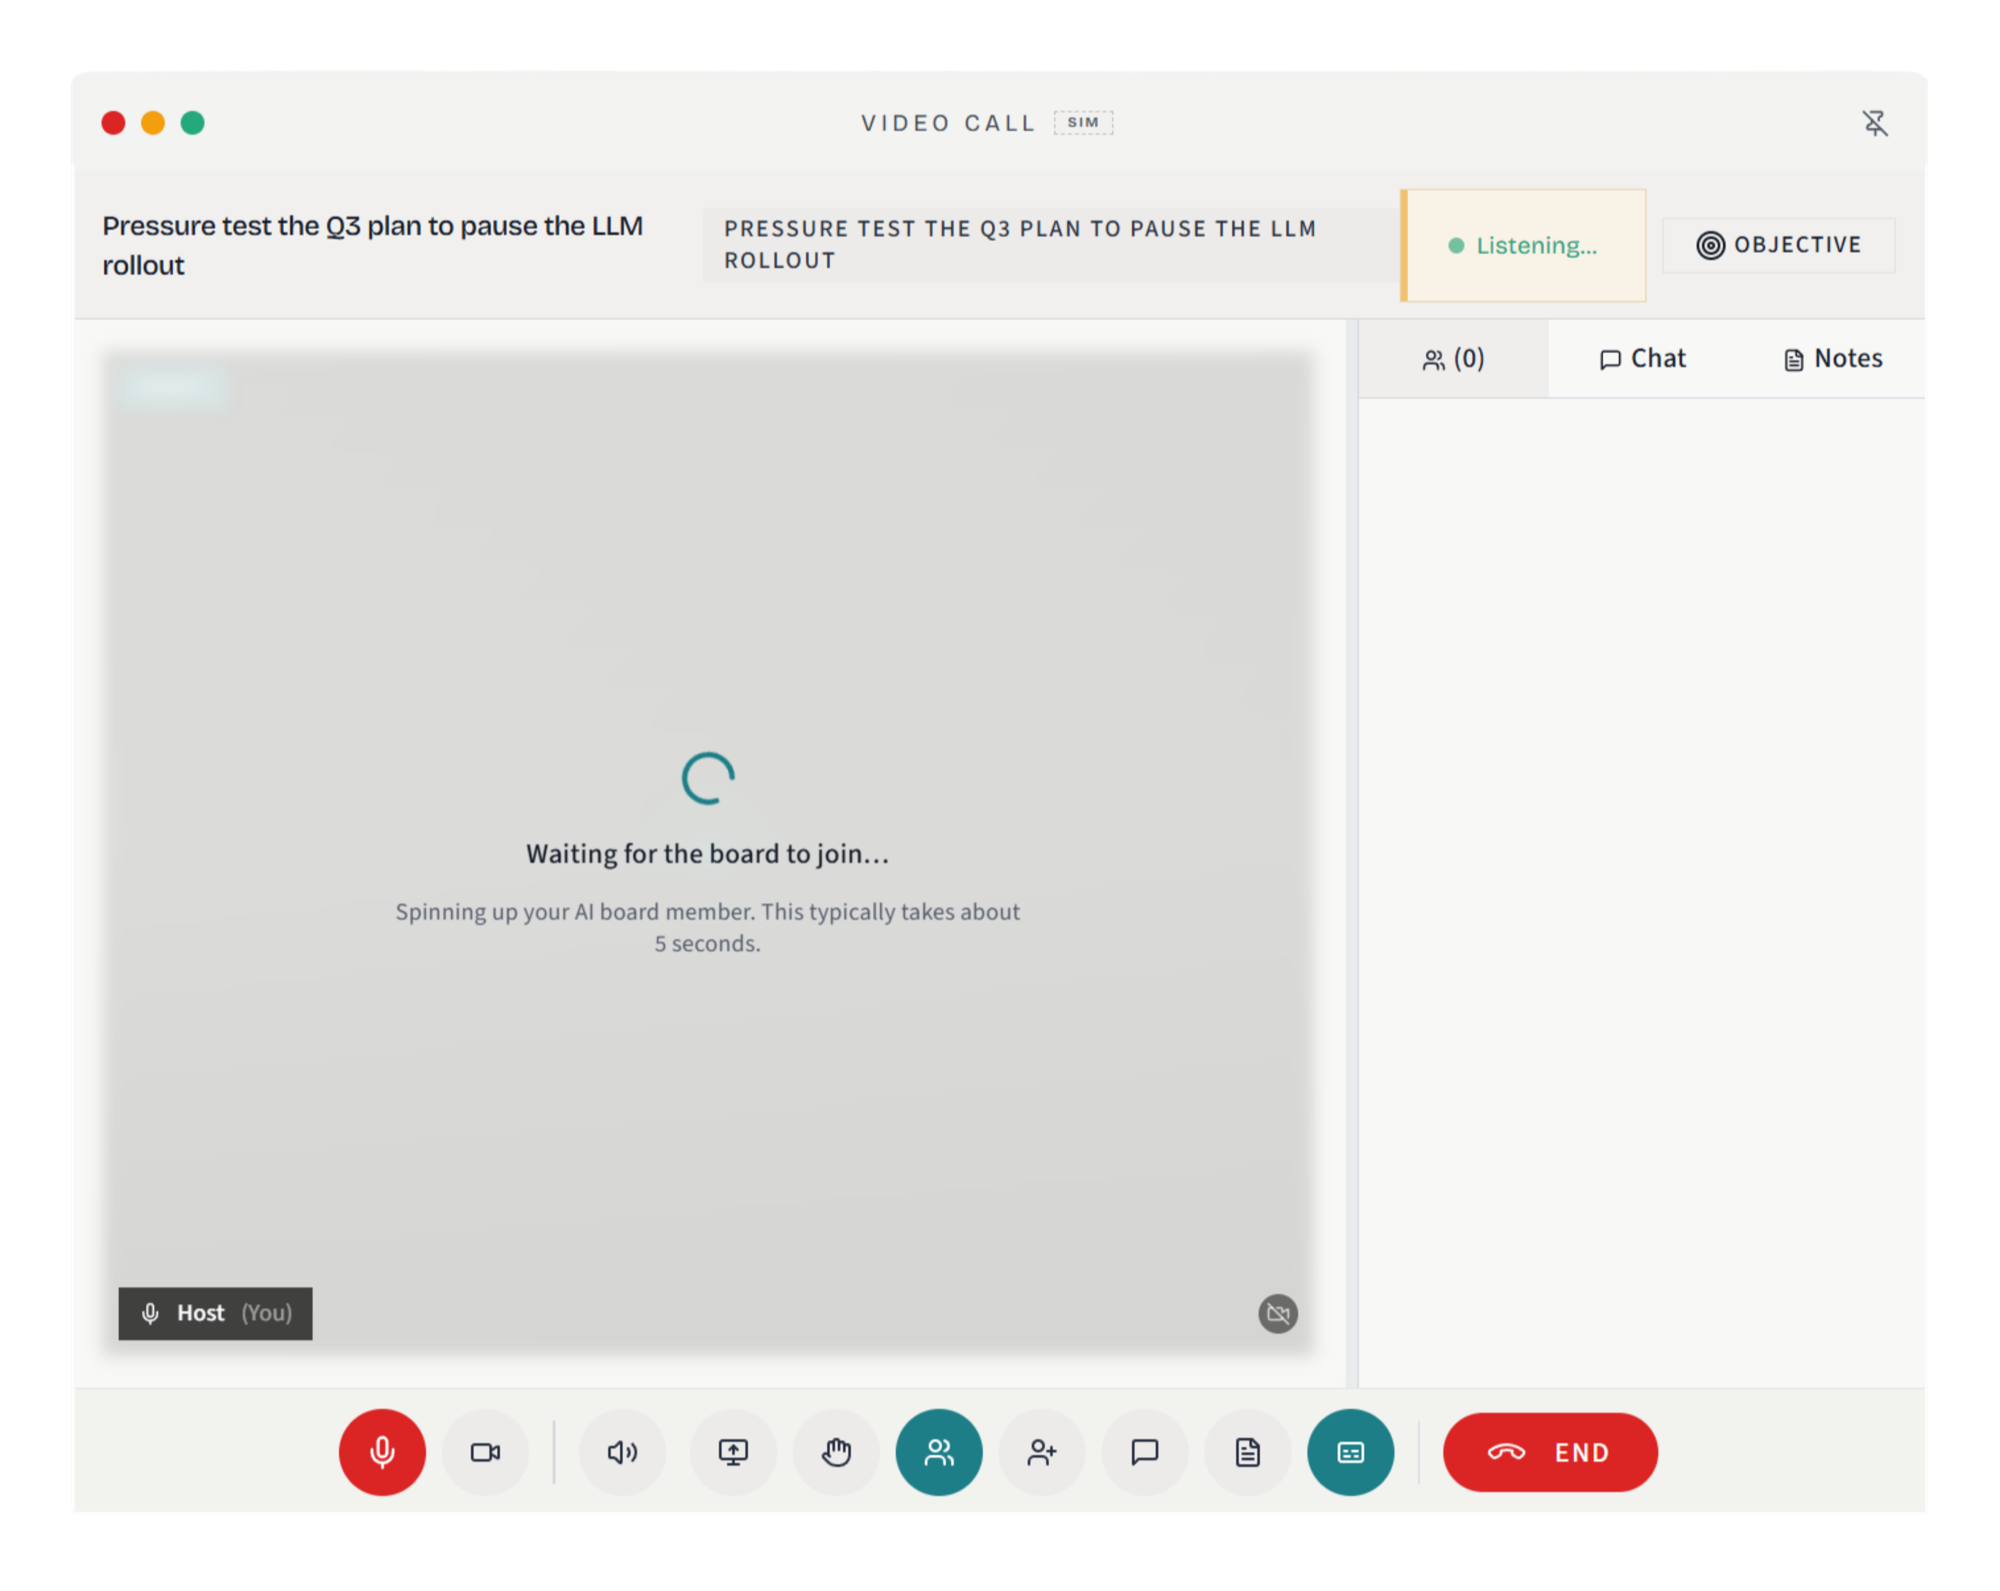Screen dimensions: 2000x1591
Task: Click the meeting title 'Pressure test the Q3 plan'
Action: (x=373, y=245)
